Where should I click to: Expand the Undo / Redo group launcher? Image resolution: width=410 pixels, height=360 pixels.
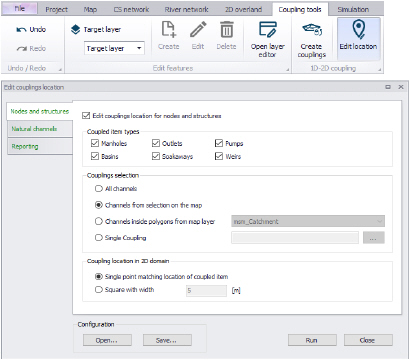tap(60, 69)
